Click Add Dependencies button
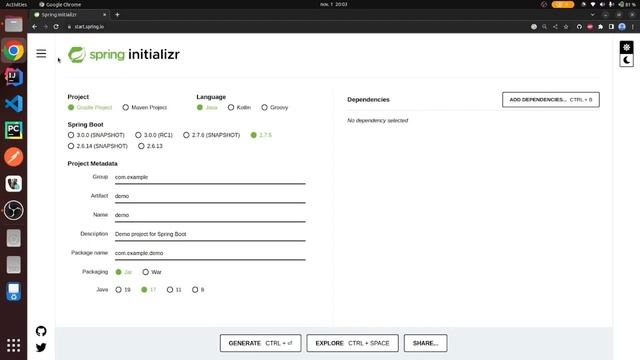The height and width of the screenshot is (360, 640). (x=551, y=100)
